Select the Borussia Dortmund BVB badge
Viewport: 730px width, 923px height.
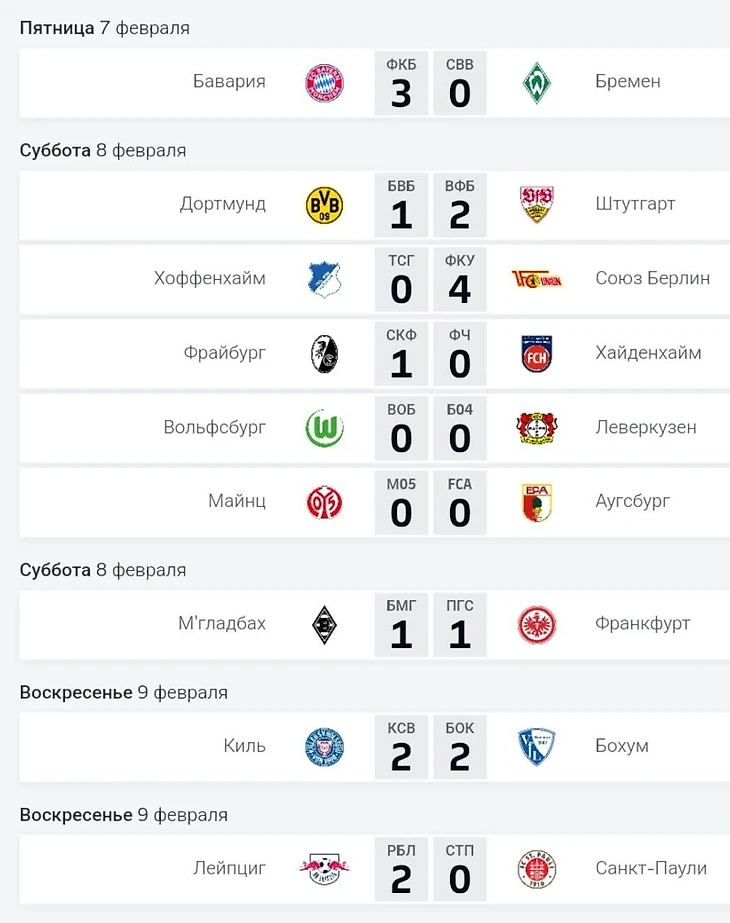(324, 205)
